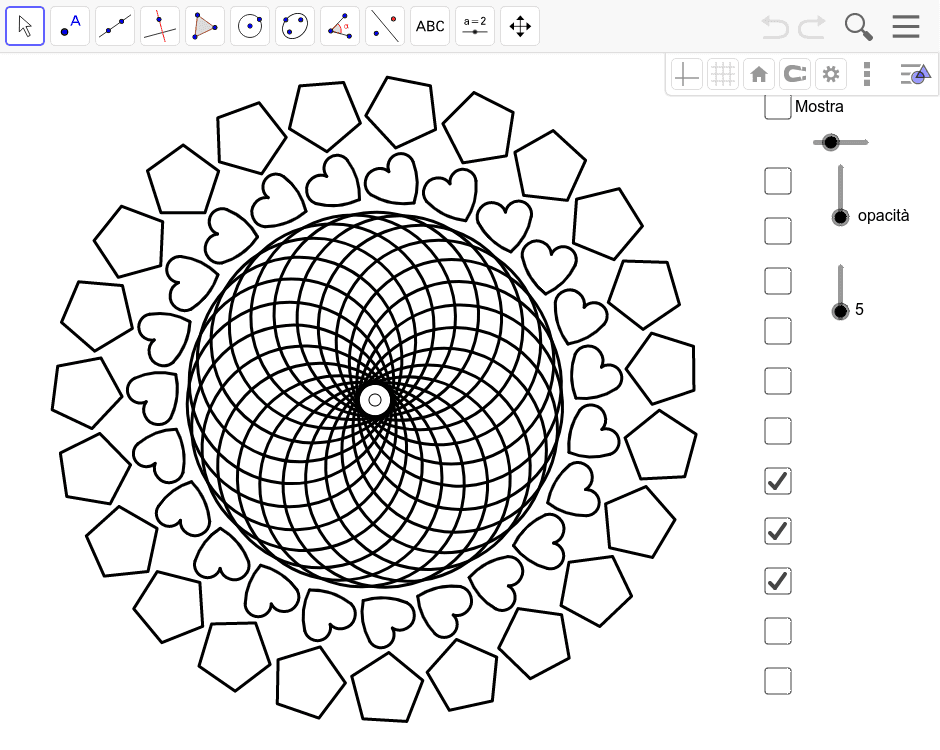Viewport: 940px width, 750px height.
Task: Tick the bottom-most checkbox in the column
Action: coord(778,681)
